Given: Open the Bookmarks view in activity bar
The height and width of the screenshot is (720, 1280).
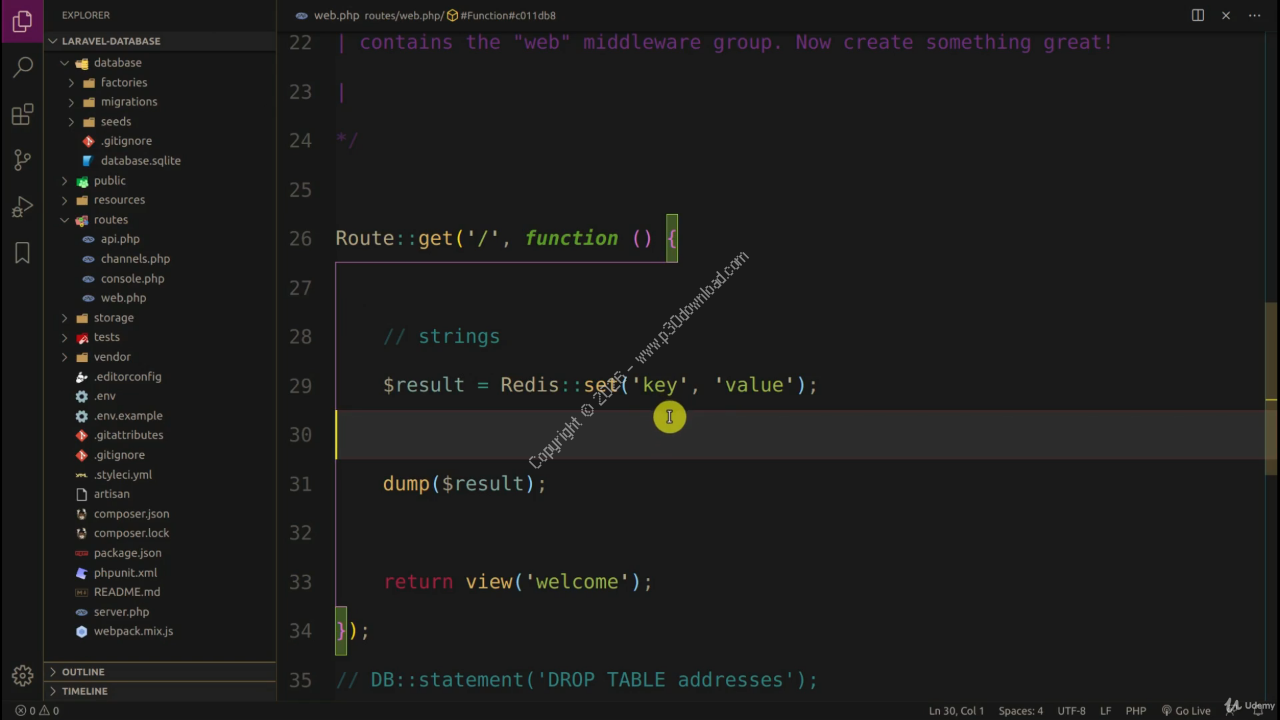Looking at the screenshot, I should coord(22,253).
